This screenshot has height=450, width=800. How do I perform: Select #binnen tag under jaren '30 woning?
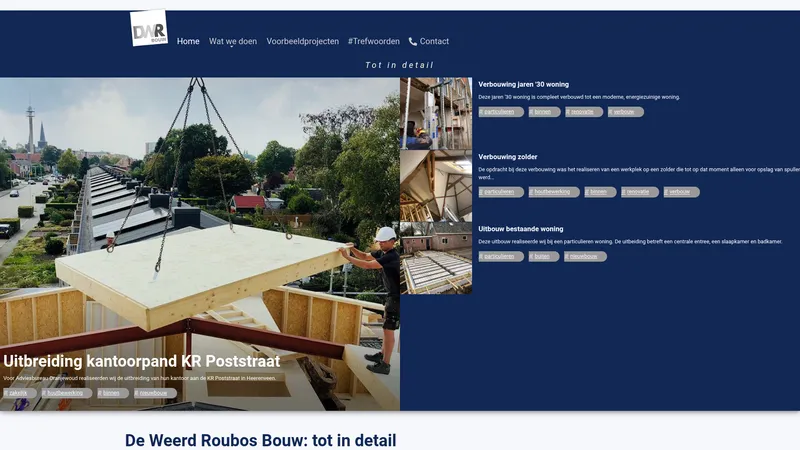point(544,112)
